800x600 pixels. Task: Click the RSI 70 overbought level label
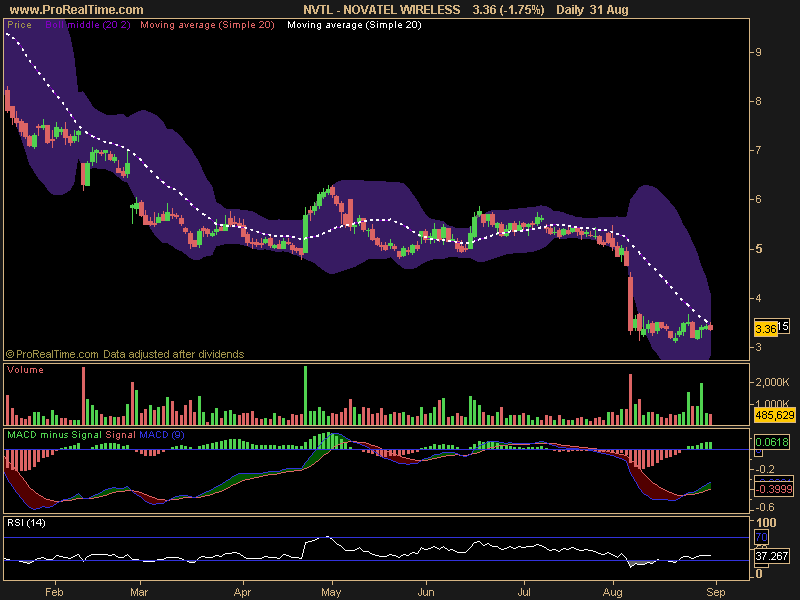click(761, 537)
